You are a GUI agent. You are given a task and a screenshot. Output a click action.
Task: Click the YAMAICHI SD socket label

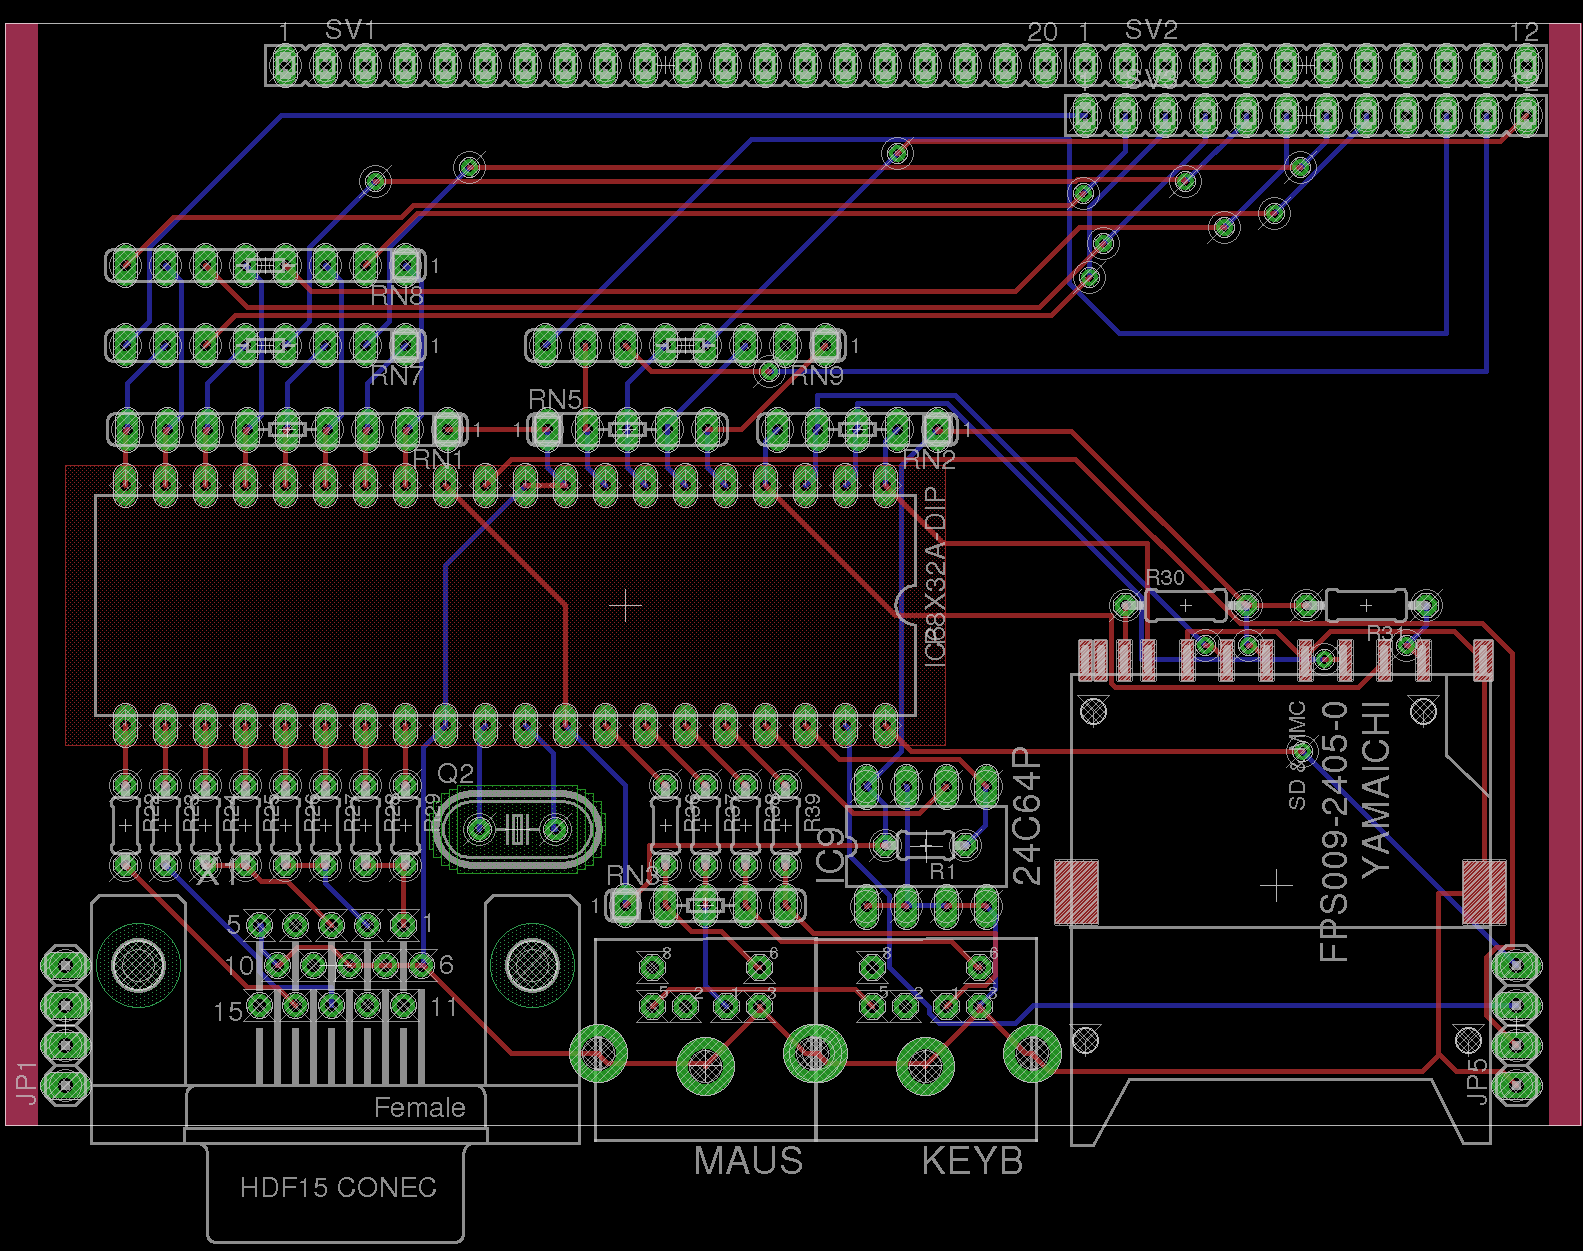[1376, 786]
